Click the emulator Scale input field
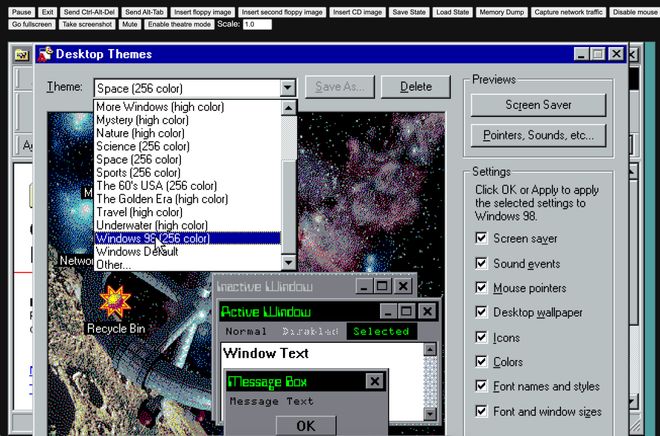The image size is (660, 436). pos(257,24)
